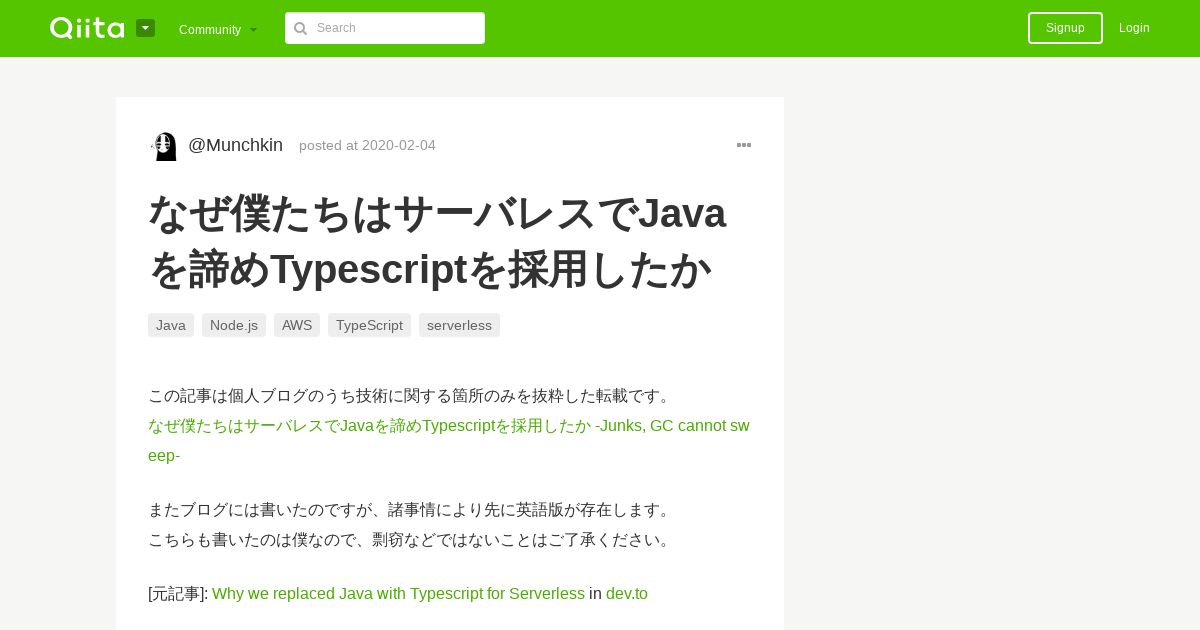Click the sentence 'またブログには書いたのですが'

412,510
